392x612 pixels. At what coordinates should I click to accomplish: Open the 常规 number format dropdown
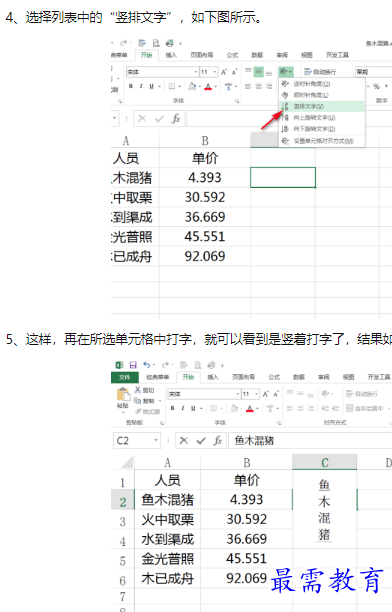tap(373, 72)
